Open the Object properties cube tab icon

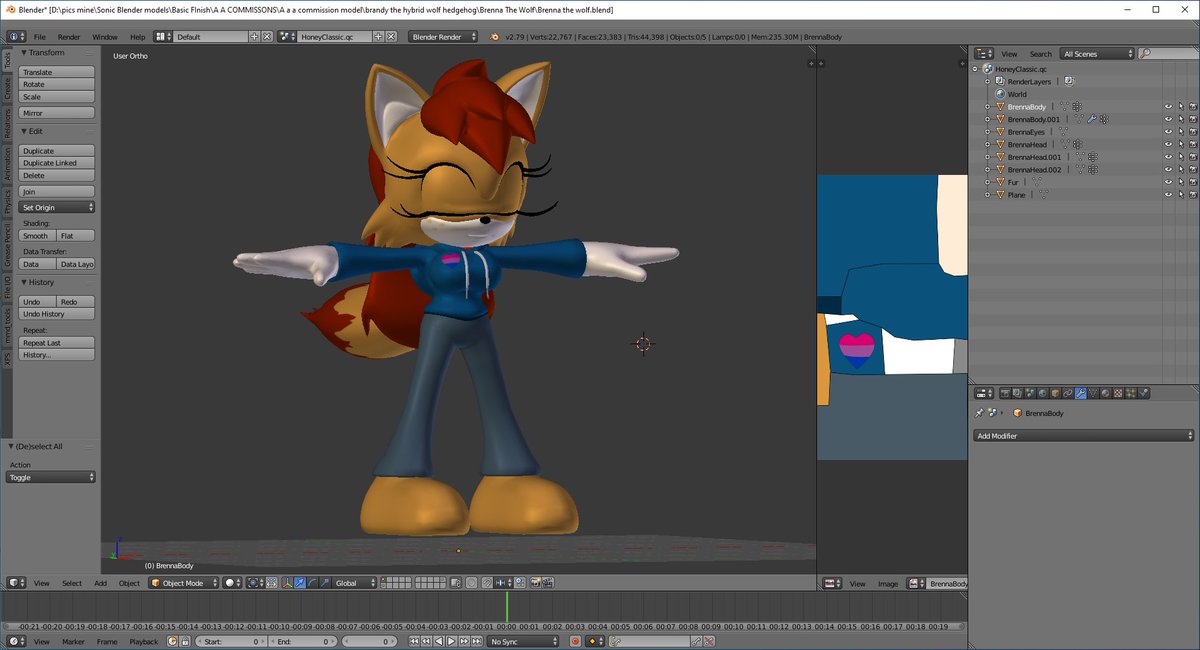[1055, 393]
